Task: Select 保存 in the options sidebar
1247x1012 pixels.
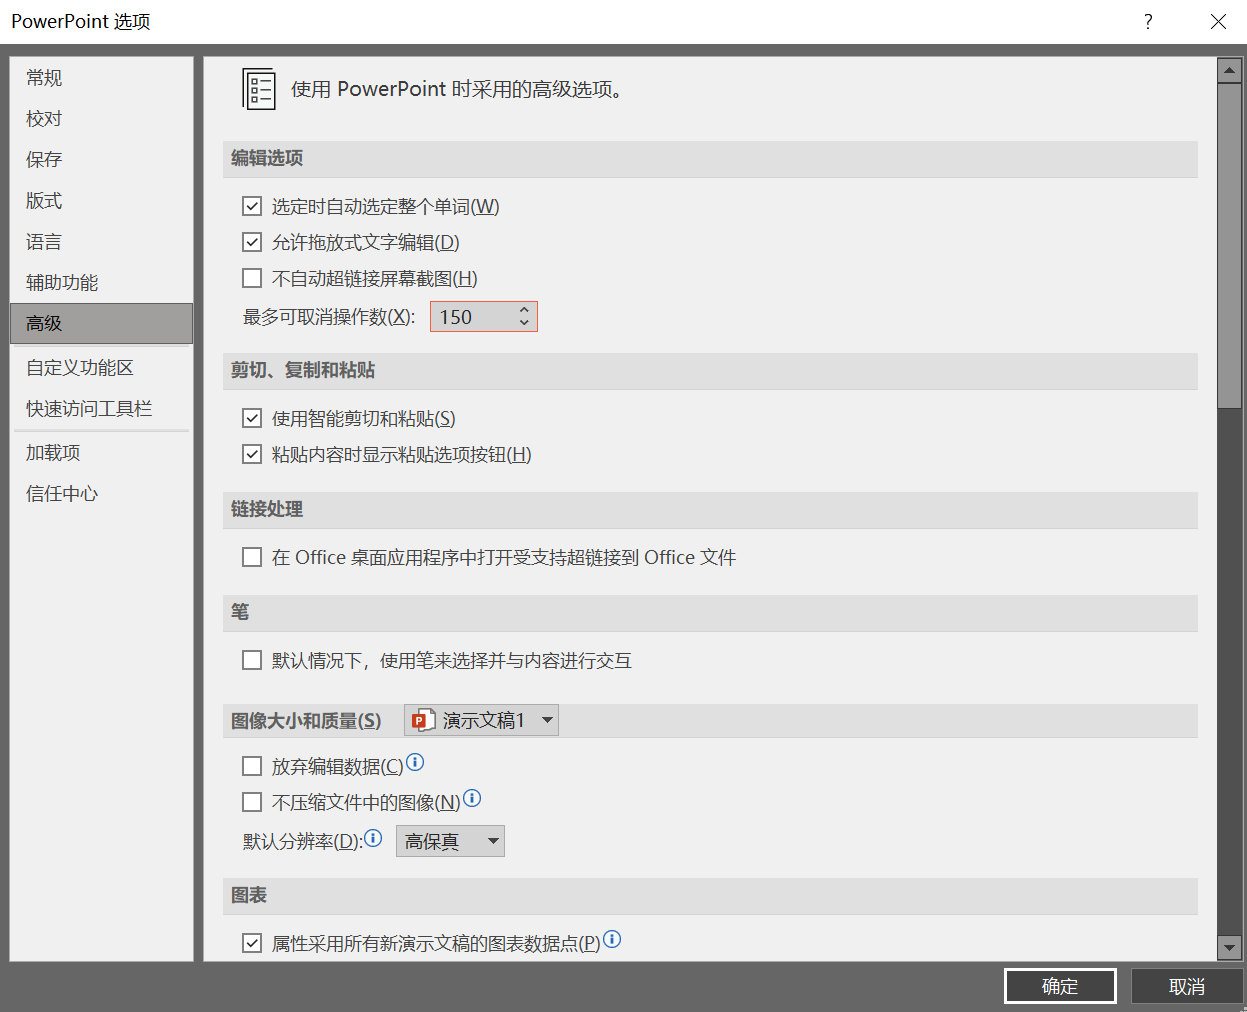Action: click(x=101, y=160)
